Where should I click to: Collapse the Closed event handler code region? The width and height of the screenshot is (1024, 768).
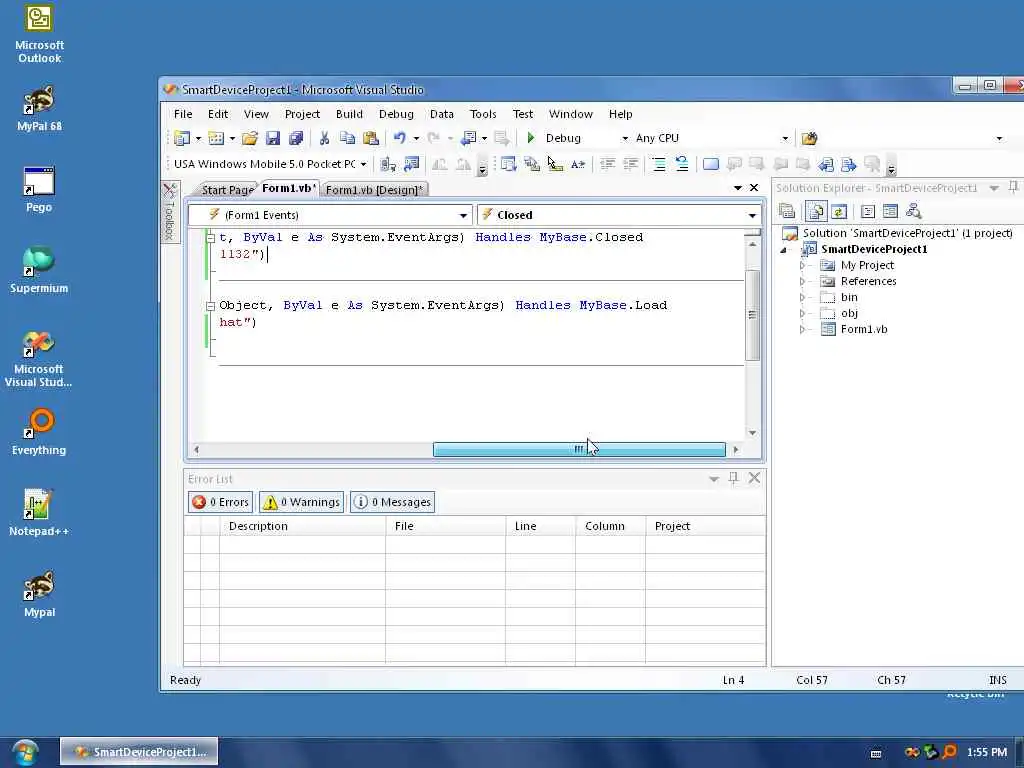[x=210, y=238]
